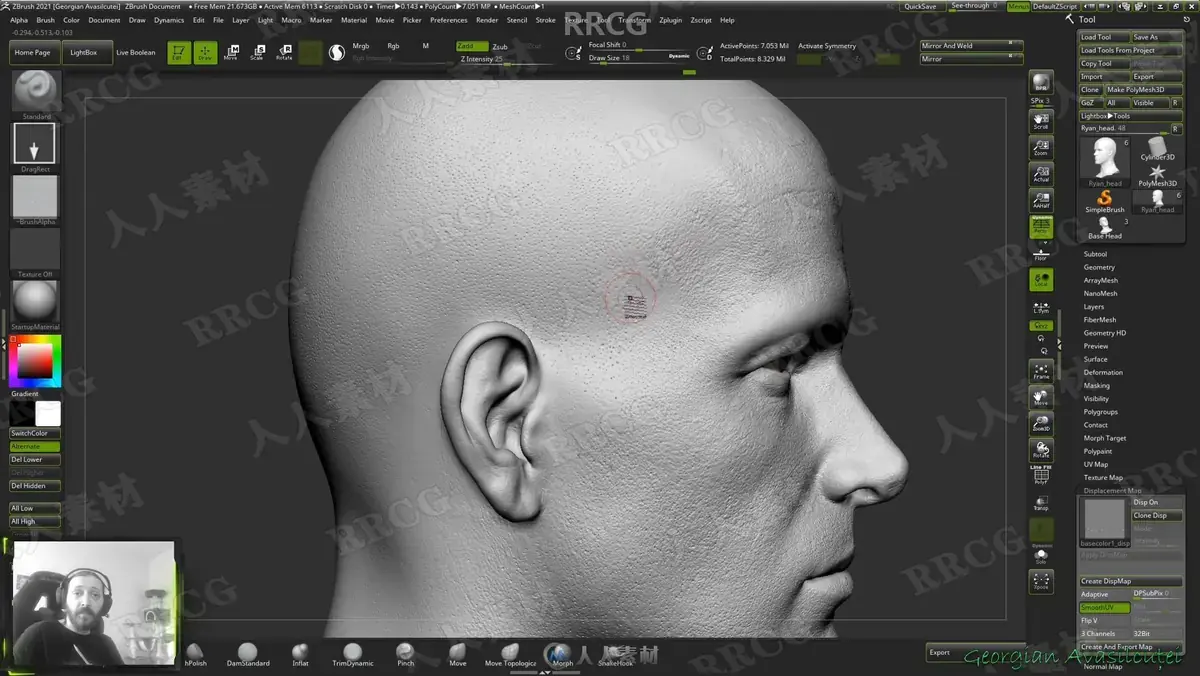1200x676 pixels.
Task: Click the QuickSave button
Action: point(921,6)
